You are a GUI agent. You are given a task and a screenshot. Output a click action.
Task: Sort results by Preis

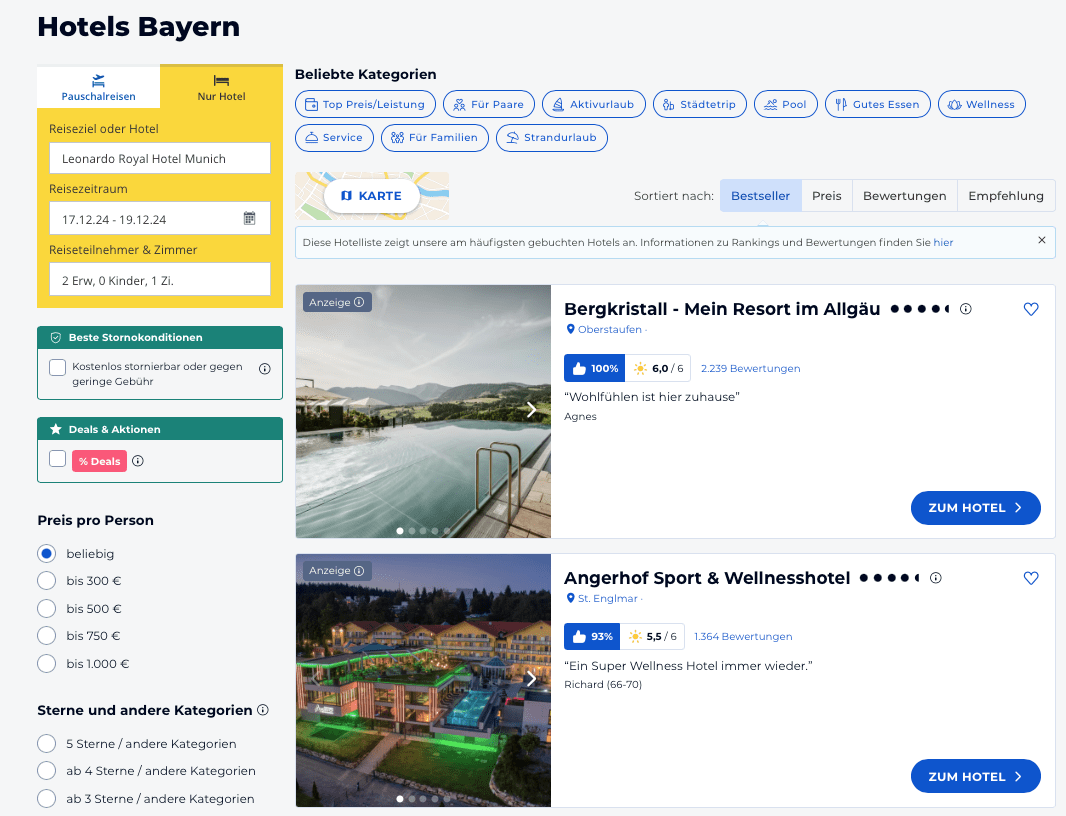[x=827, y=196]
